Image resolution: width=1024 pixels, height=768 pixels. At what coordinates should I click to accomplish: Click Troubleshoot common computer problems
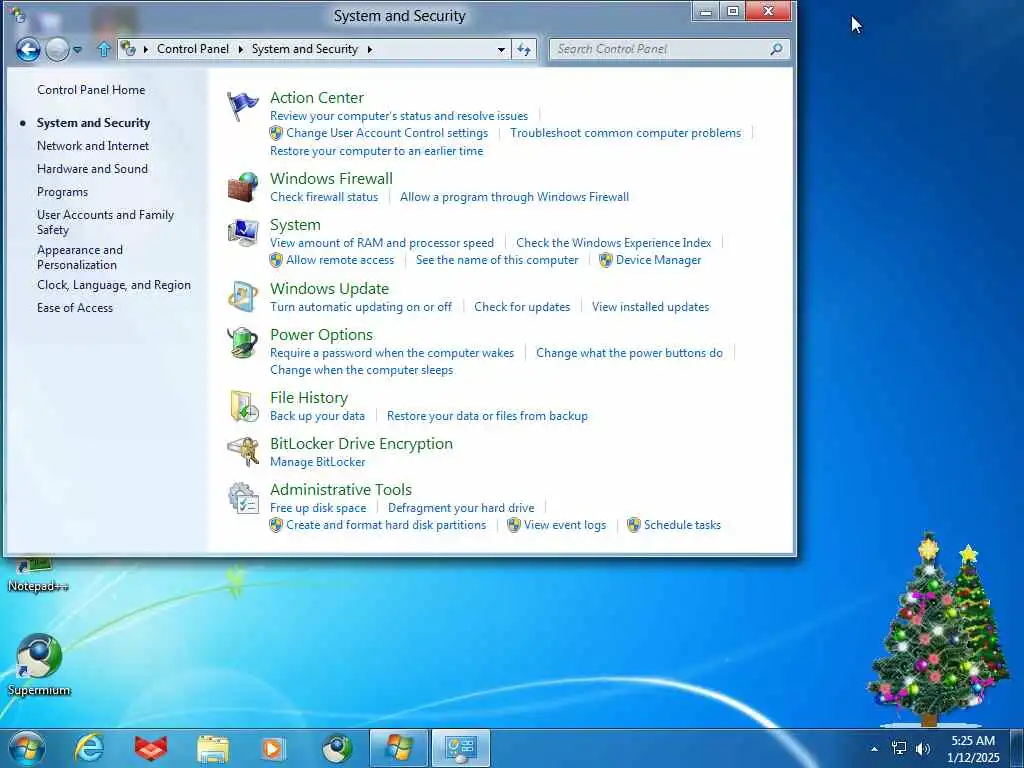tap(626, 133)
